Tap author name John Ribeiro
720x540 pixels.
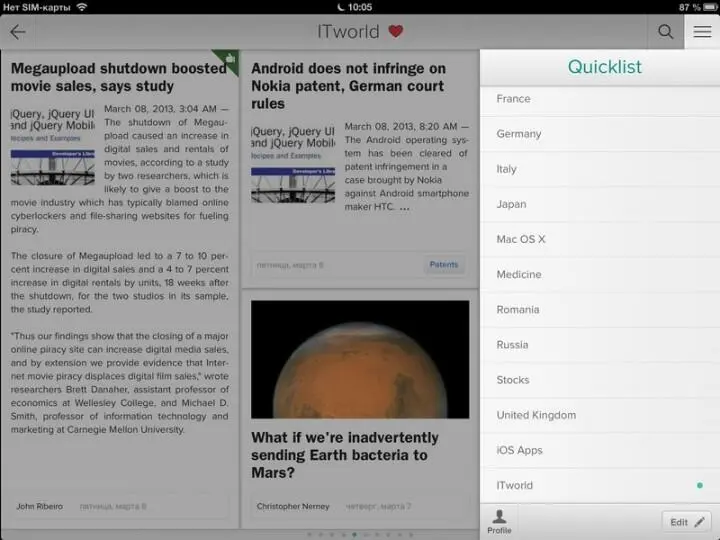(39, 506)
